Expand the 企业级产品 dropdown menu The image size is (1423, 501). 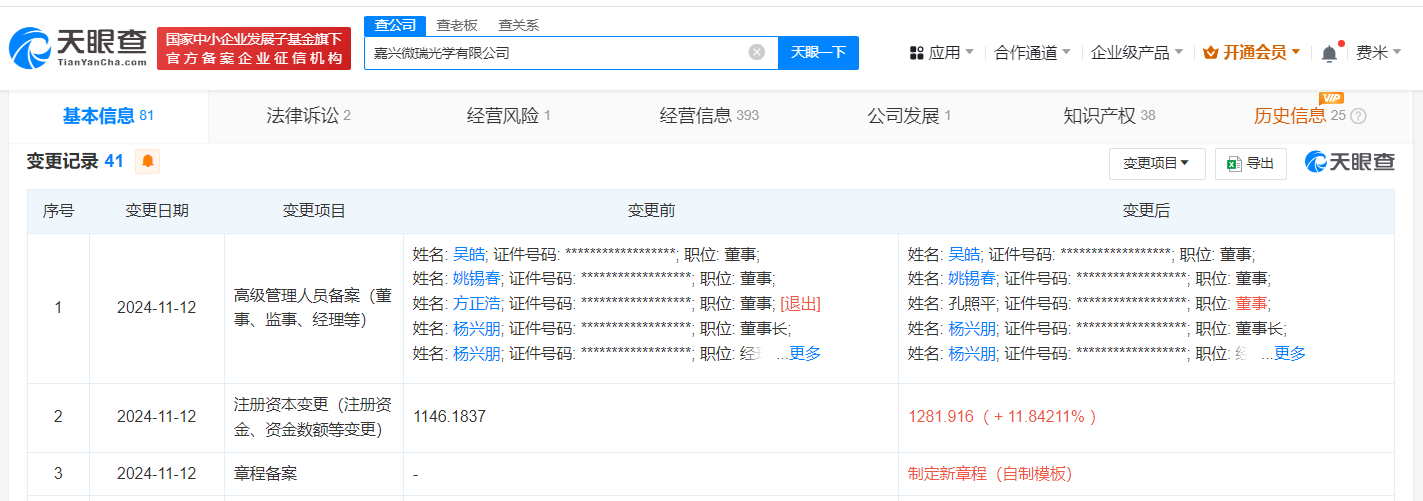point(1136,53)
